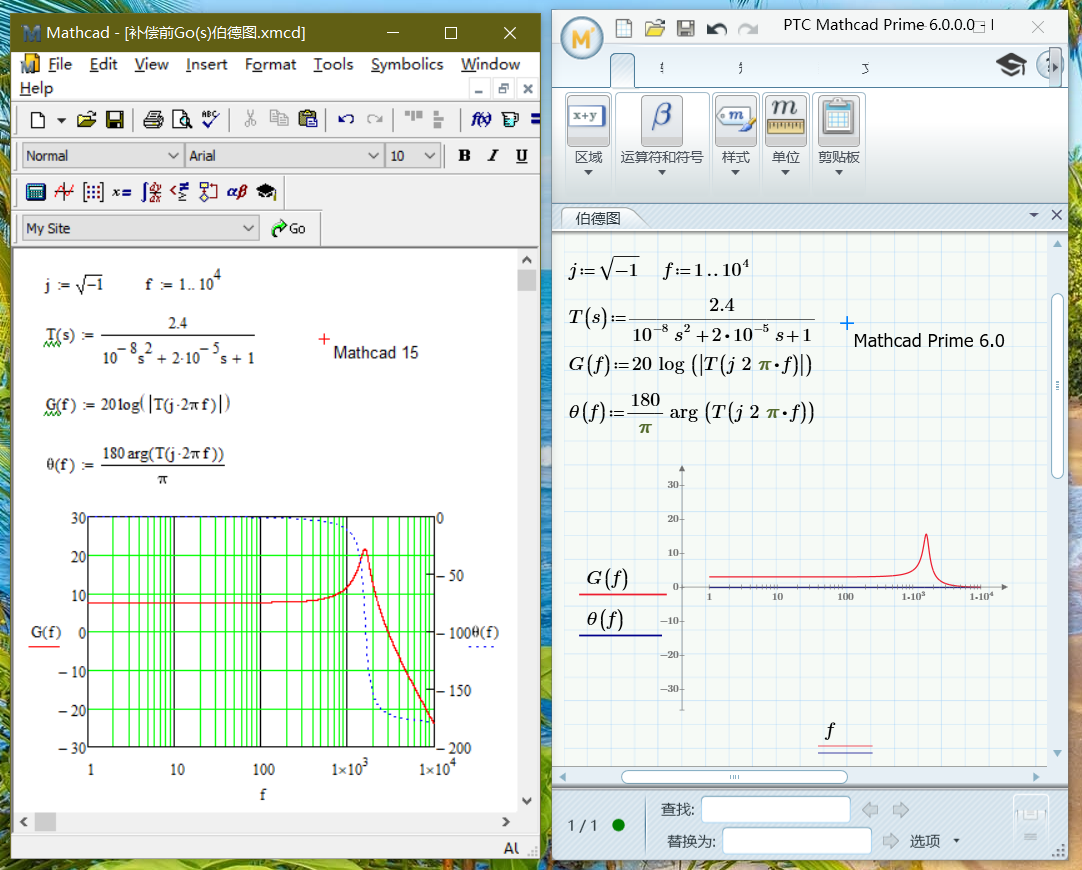The width and height of the screenshot is (1082, 870).
Task: Click Mathcad 15 horizontal scrollbar thumb
Action: point(46,822)
